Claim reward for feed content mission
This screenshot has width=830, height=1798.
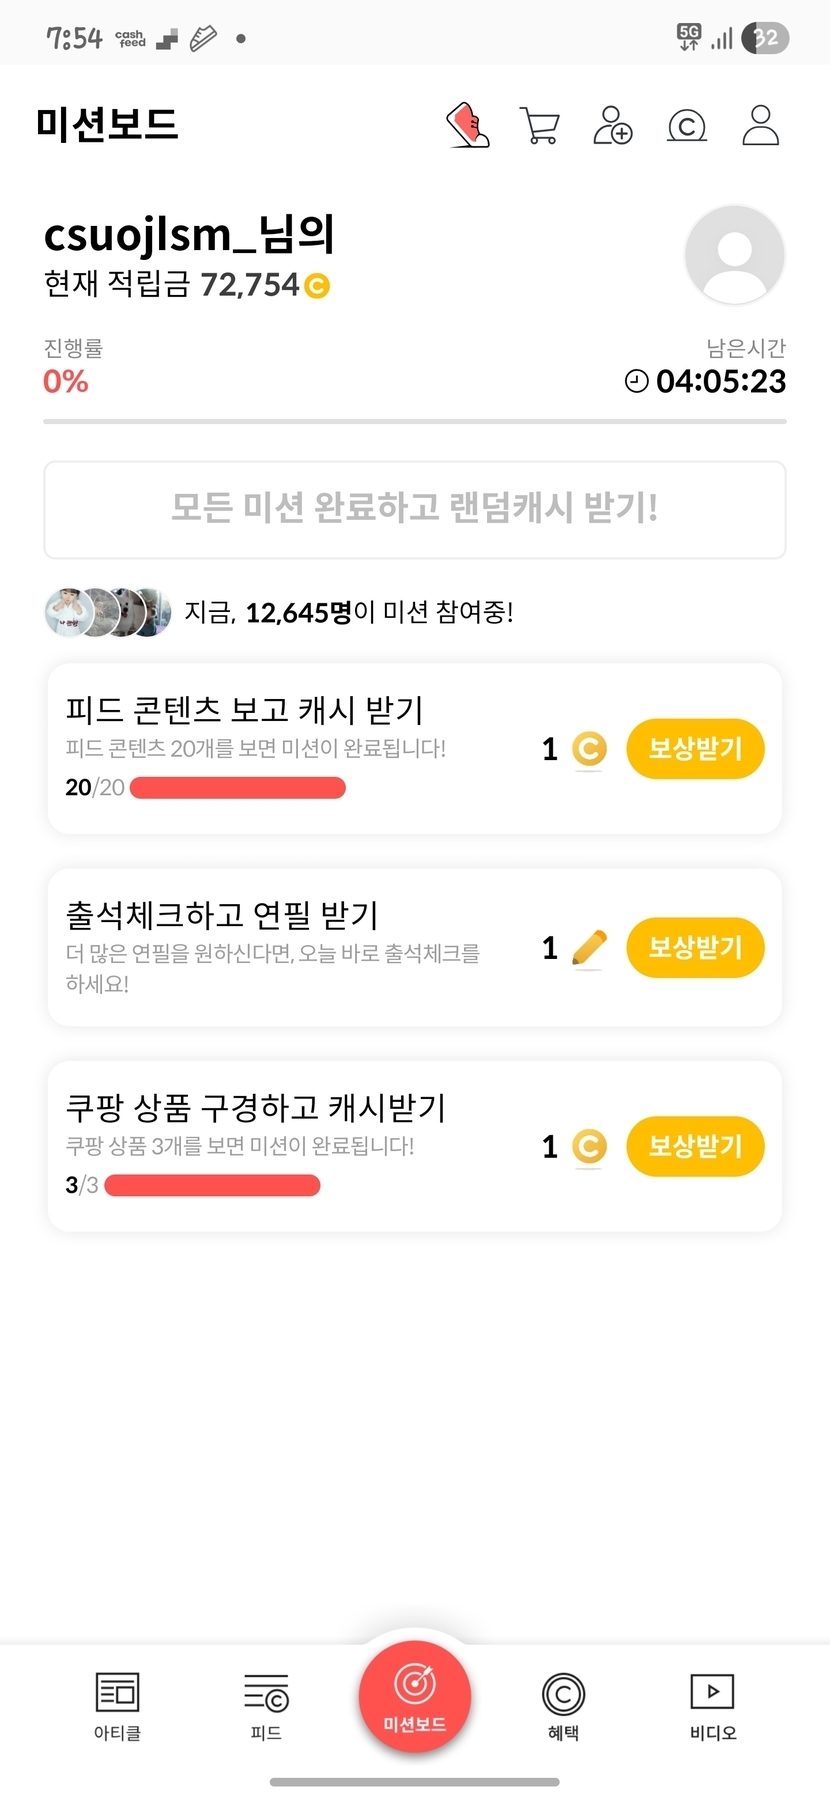695,748
